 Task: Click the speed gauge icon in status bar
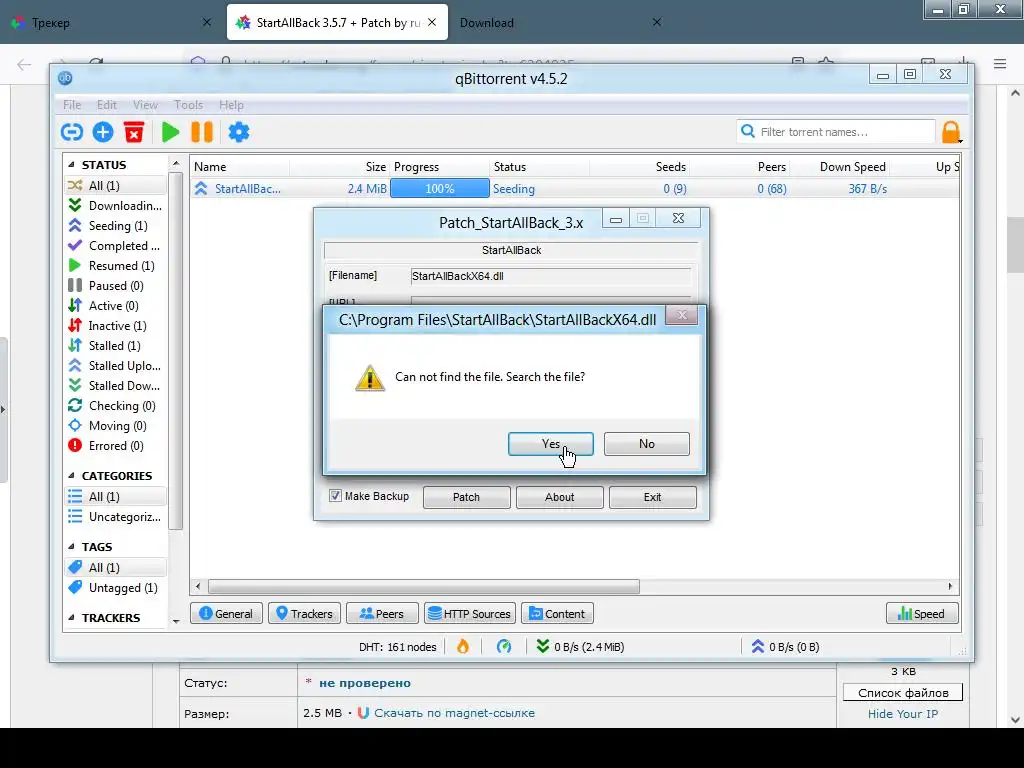coord(504,647)
